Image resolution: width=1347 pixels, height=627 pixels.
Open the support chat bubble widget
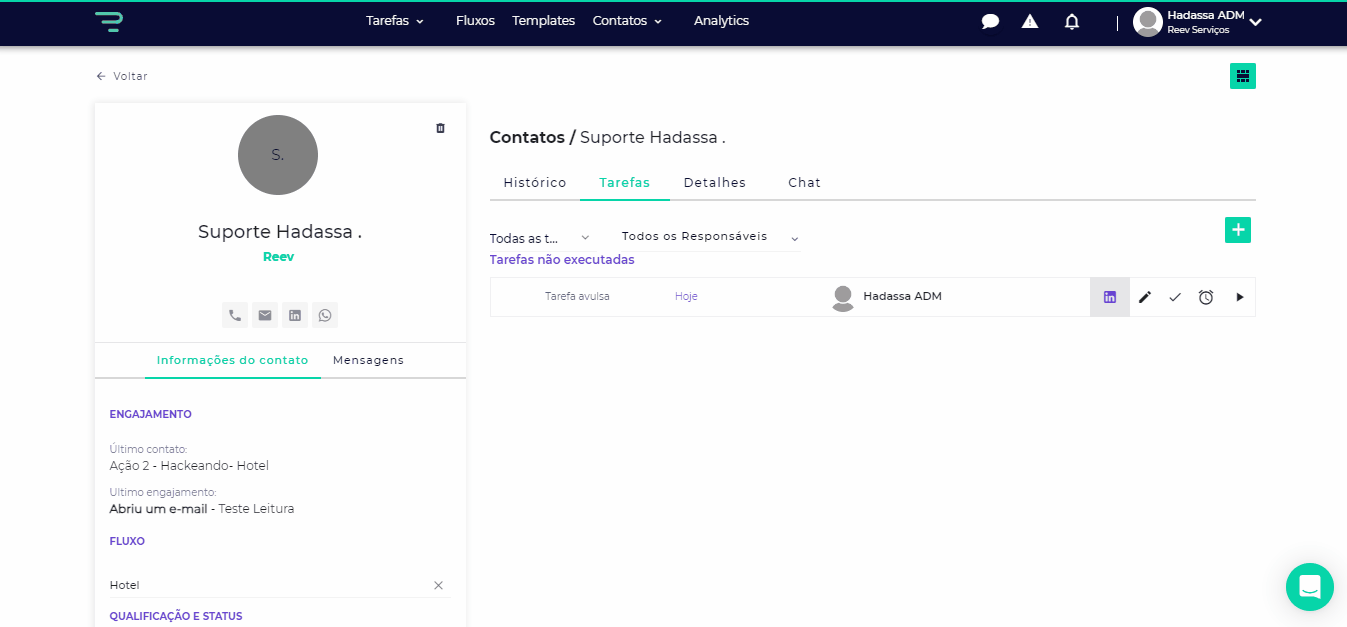1309,587
